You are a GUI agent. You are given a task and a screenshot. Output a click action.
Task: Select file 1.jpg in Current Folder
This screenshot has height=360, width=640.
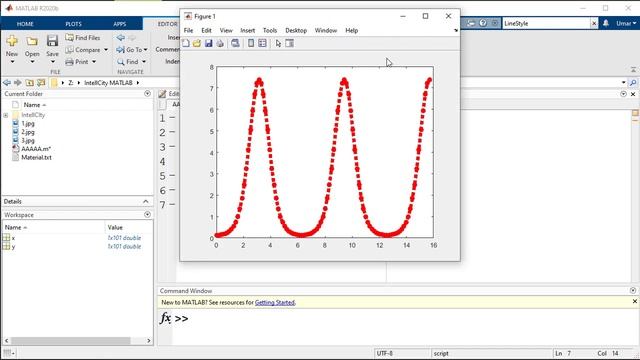28,124
